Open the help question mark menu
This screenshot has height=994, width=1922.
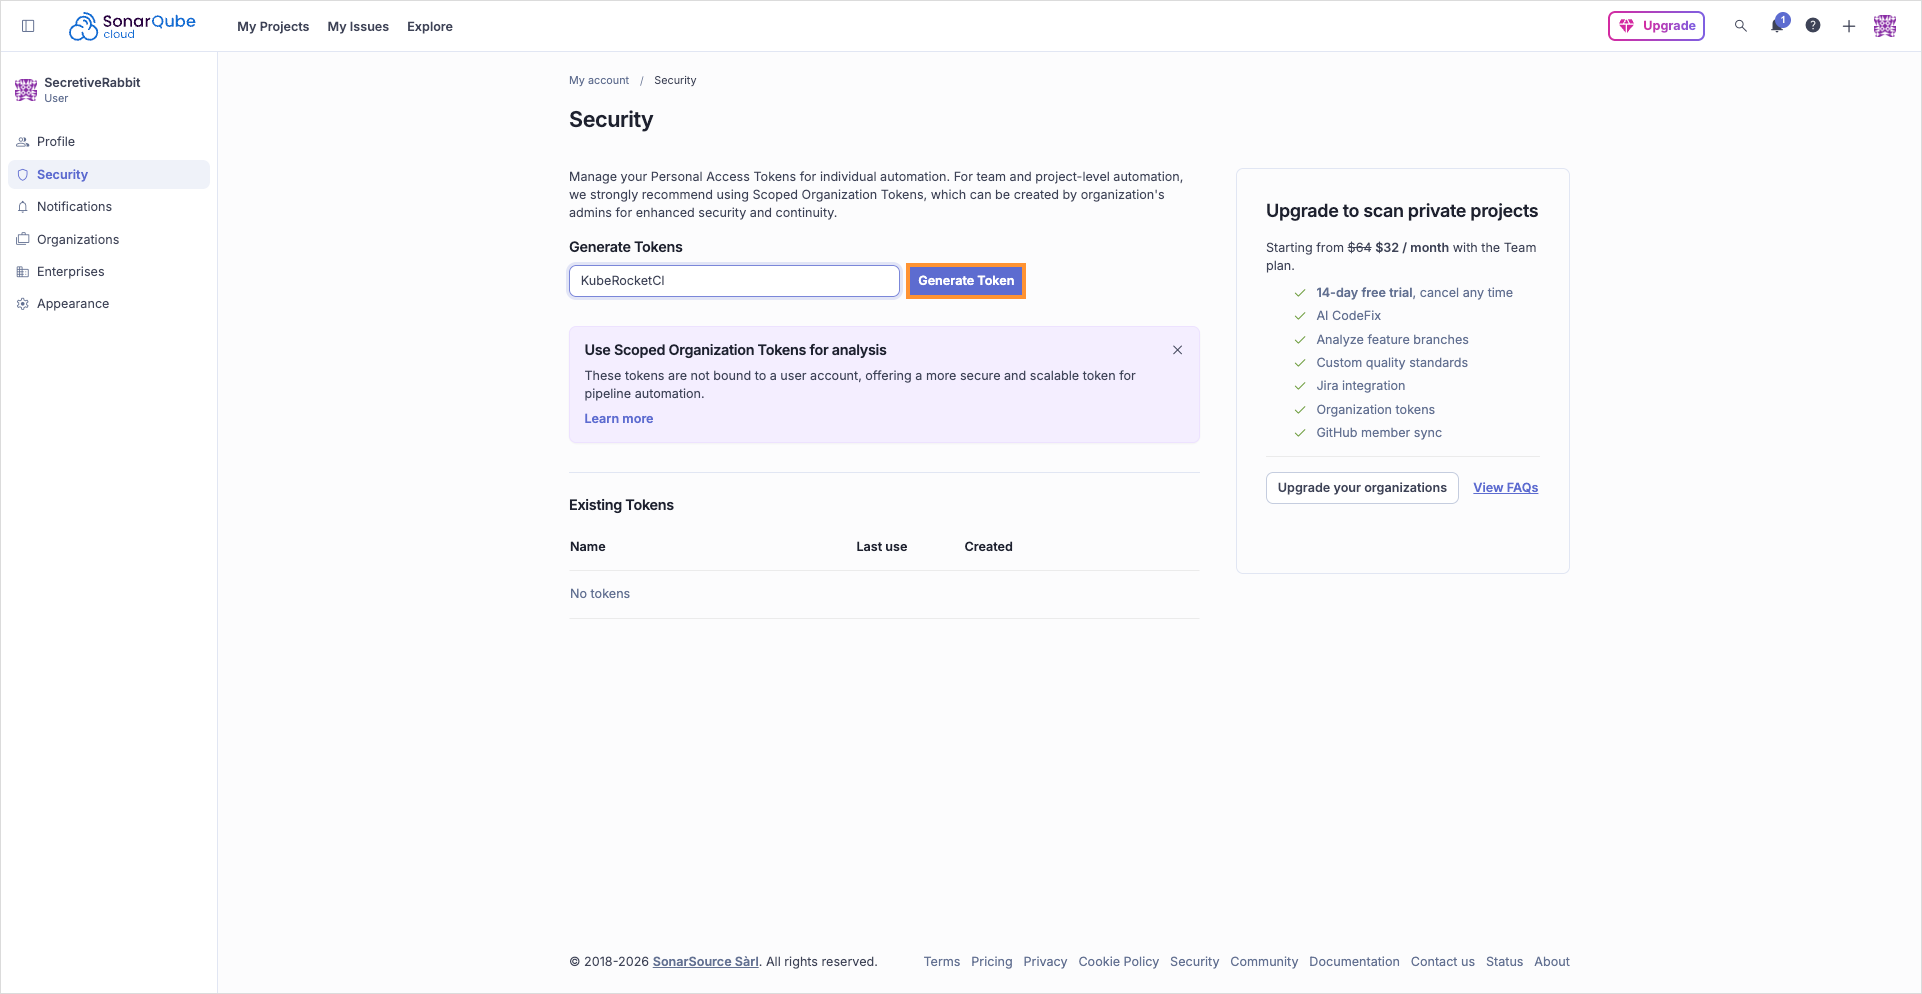coord(1812,26)
